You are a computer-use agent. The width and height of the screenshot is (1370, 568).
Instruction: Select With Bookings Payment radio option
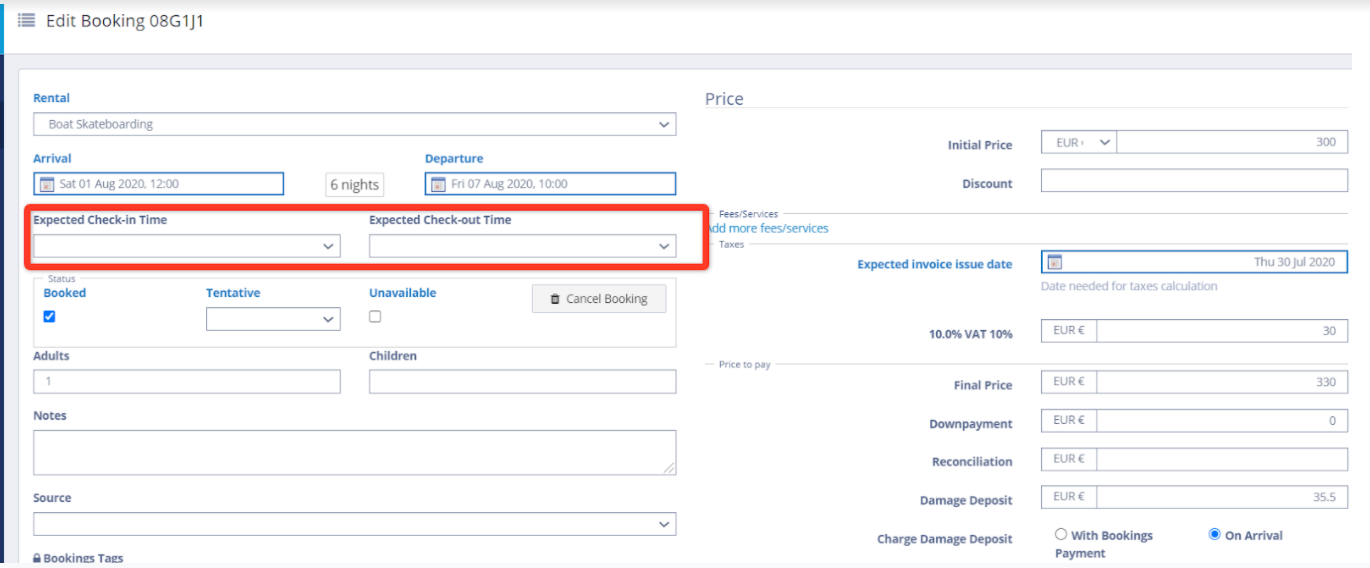1061,535
